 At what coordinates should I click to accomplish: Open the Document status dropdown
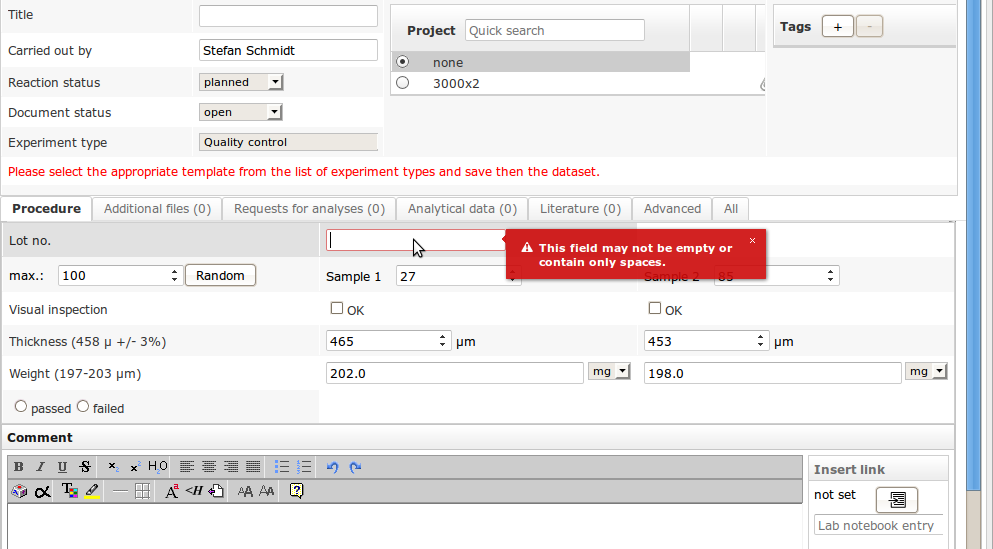(242, 112)
